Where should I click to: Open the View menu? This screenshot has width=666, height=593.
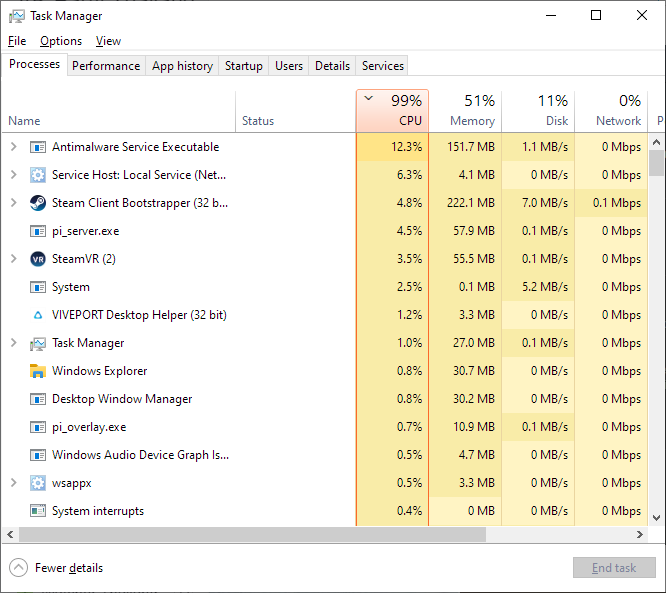tap(108, 41)
